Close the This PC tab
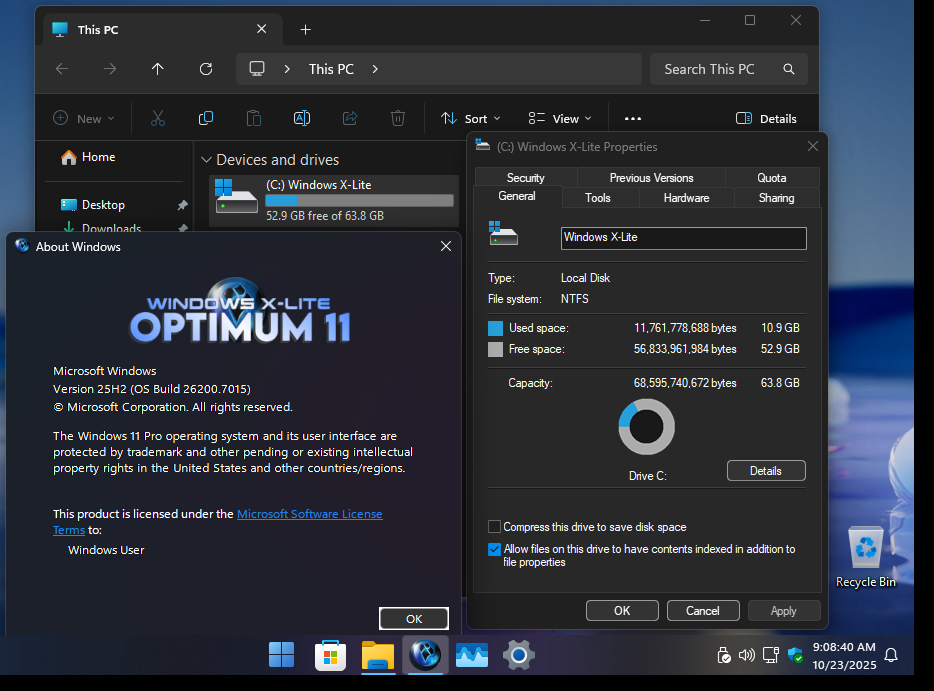934x691 pixels. click(x=261, y=29)
